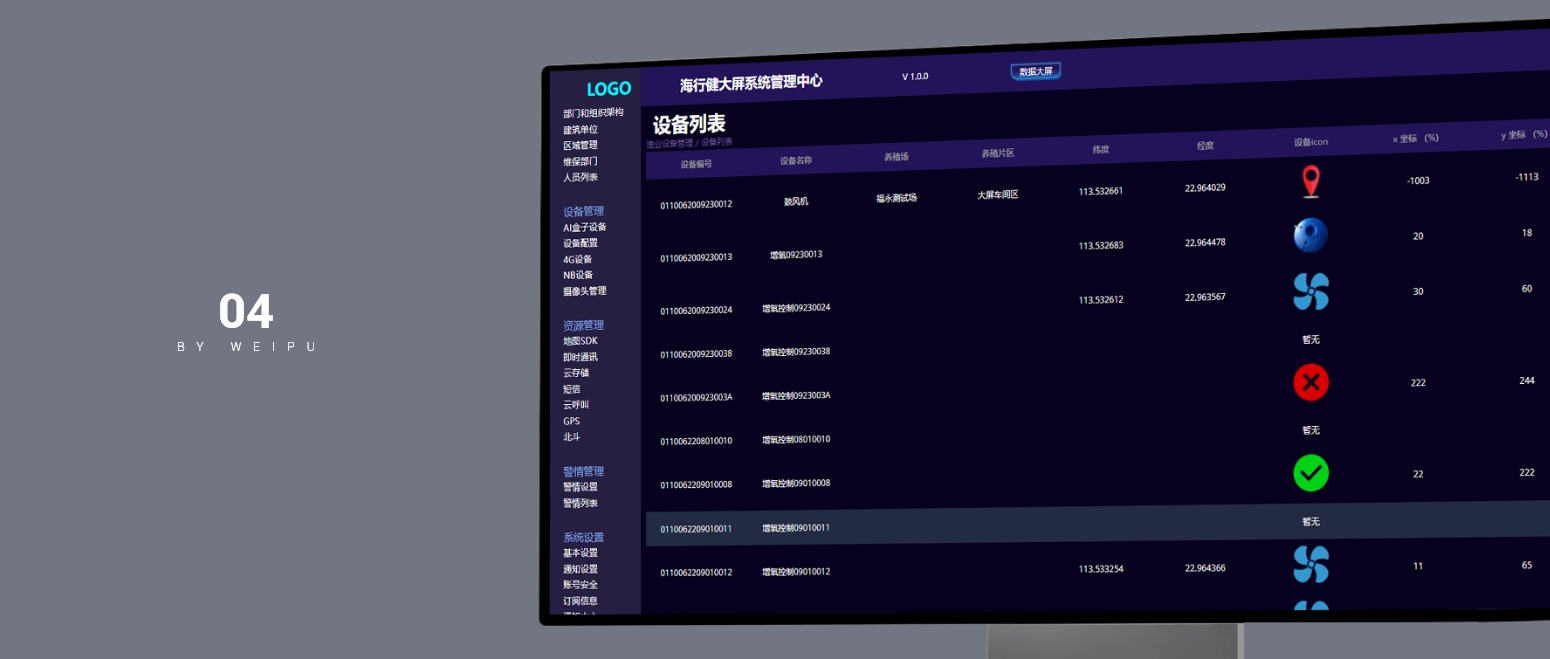
Task: Click the blue globe device icon for 增氧09230013
Action: tap(1311, 235)
